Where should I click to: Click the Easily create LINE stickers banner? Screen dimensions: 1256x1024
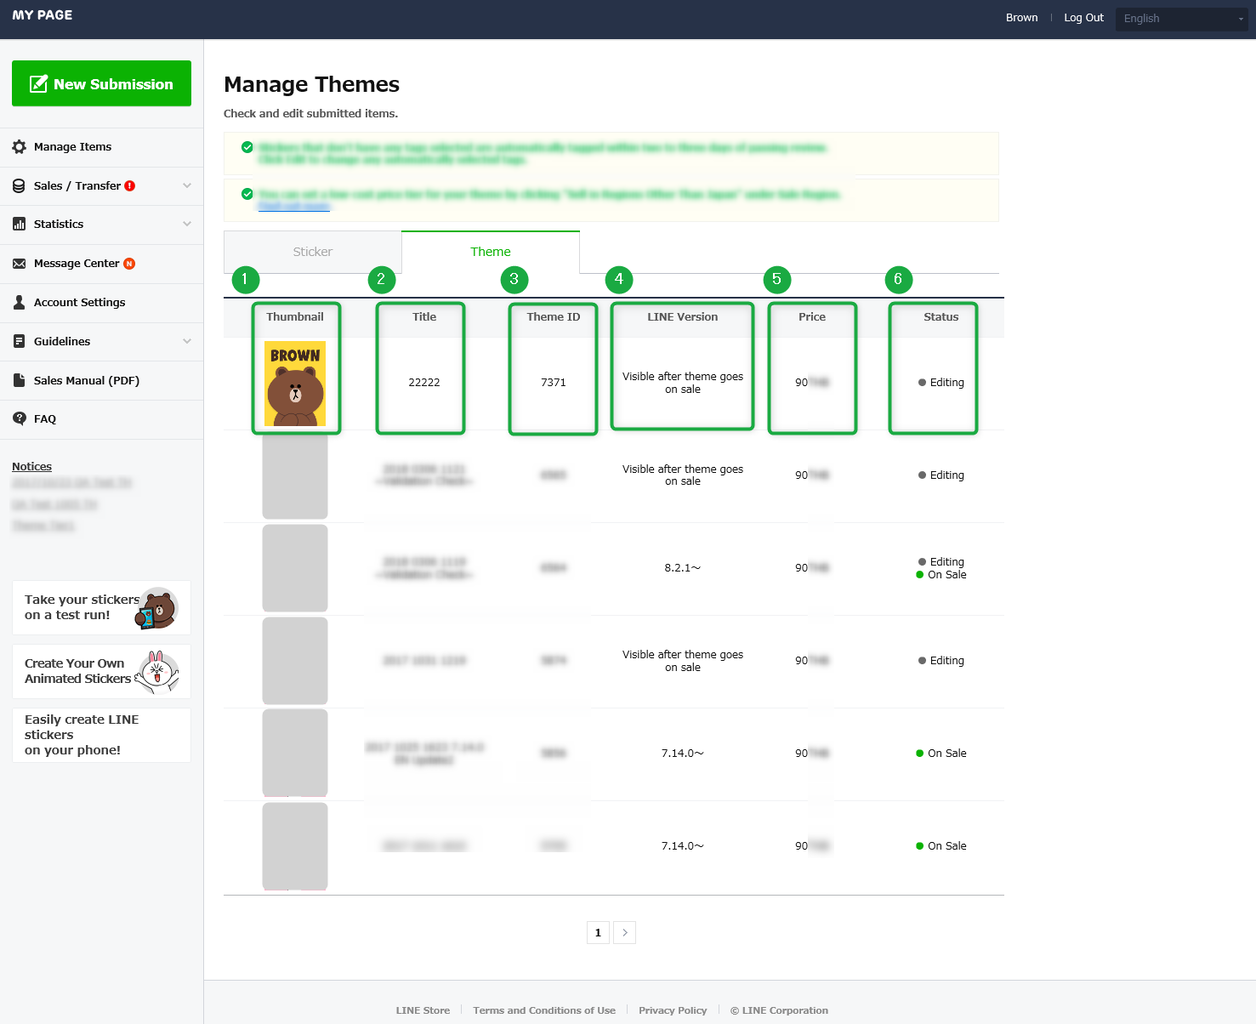click(101, 735)
